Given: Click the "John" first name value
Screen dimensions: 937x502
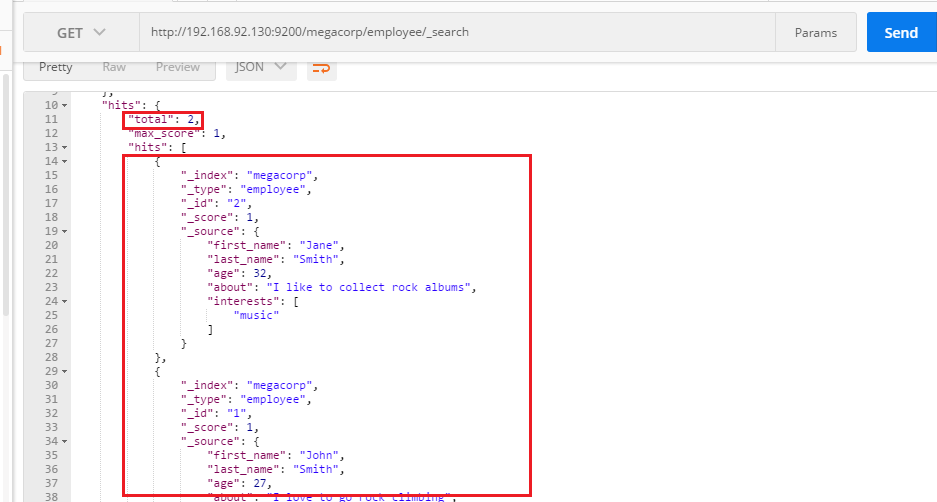Looking at the screenshot, I should tap(319, 455).
